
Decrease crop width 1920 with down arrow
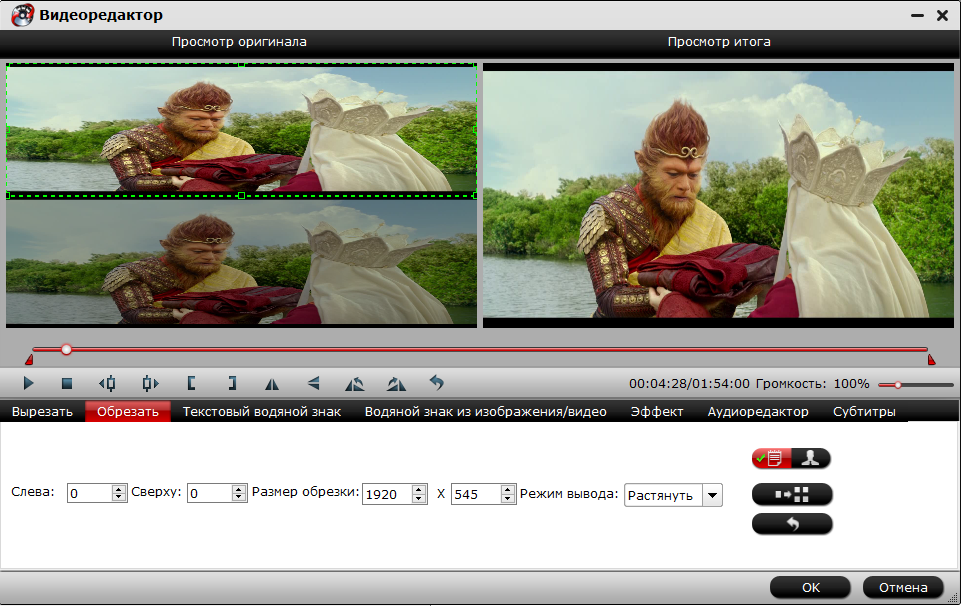pyautogui.click(x=419, y=498)
